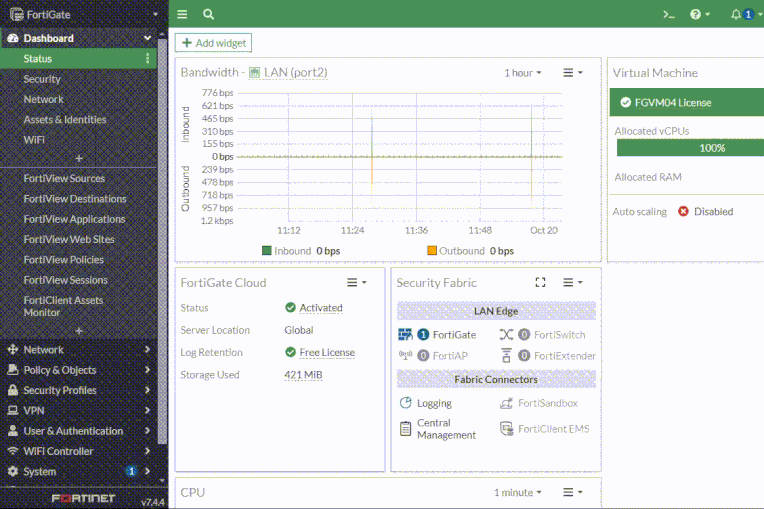Open the Security dashboard menu item
Screen dimensions: 764x509
tap(42, 79)
